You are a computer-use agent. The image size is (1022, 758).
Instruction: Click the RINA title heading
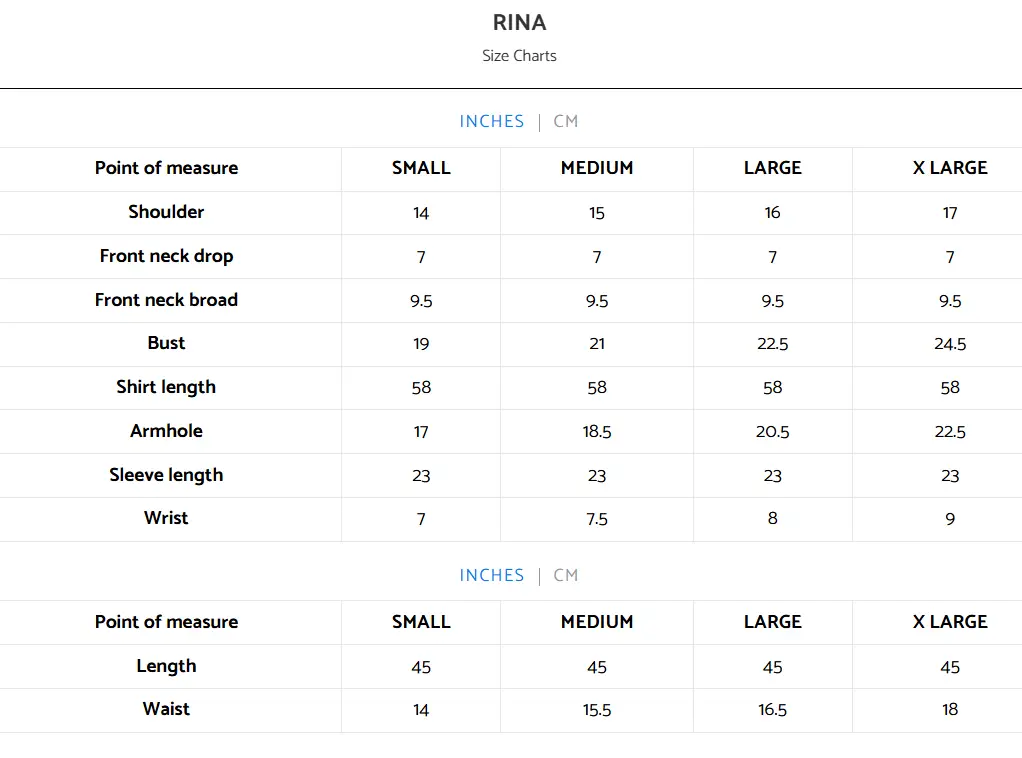coord(519,22)
